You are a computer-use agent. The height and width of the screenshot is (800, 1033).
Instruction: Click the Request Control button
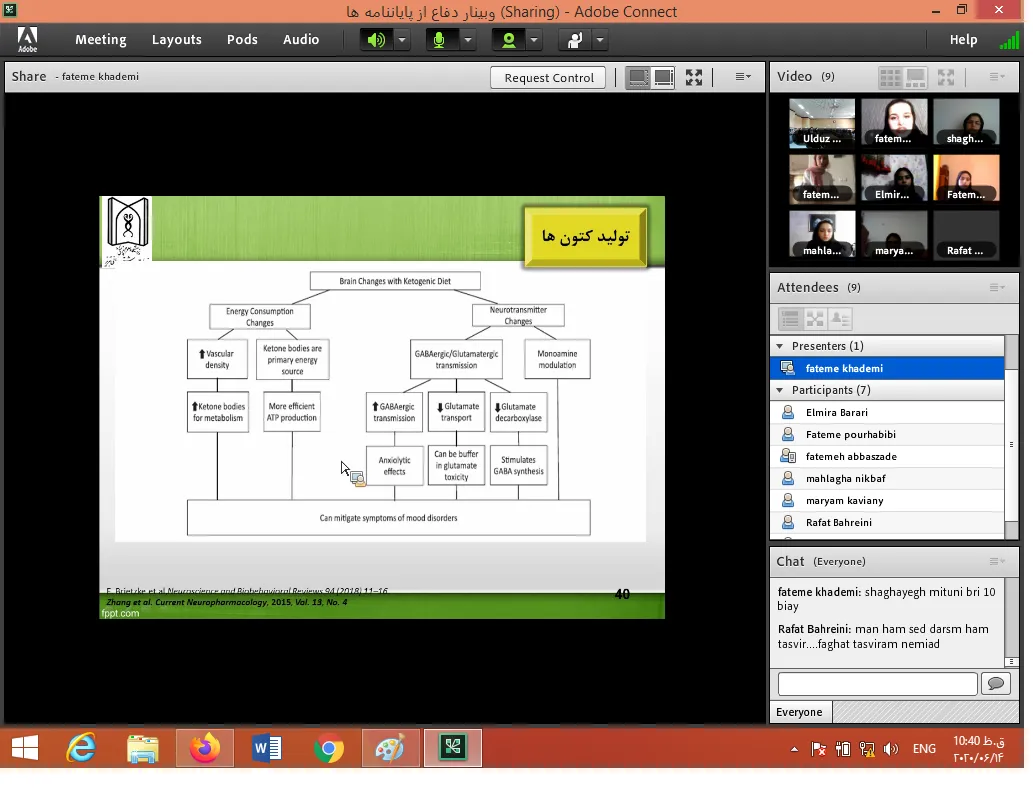point(549,78)
